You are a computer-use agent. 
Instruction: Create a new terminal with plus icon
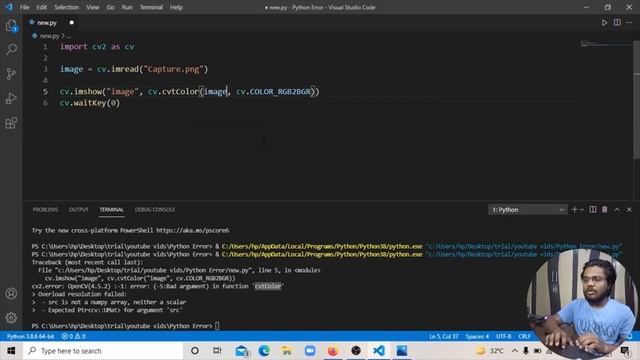pos(574,209)
